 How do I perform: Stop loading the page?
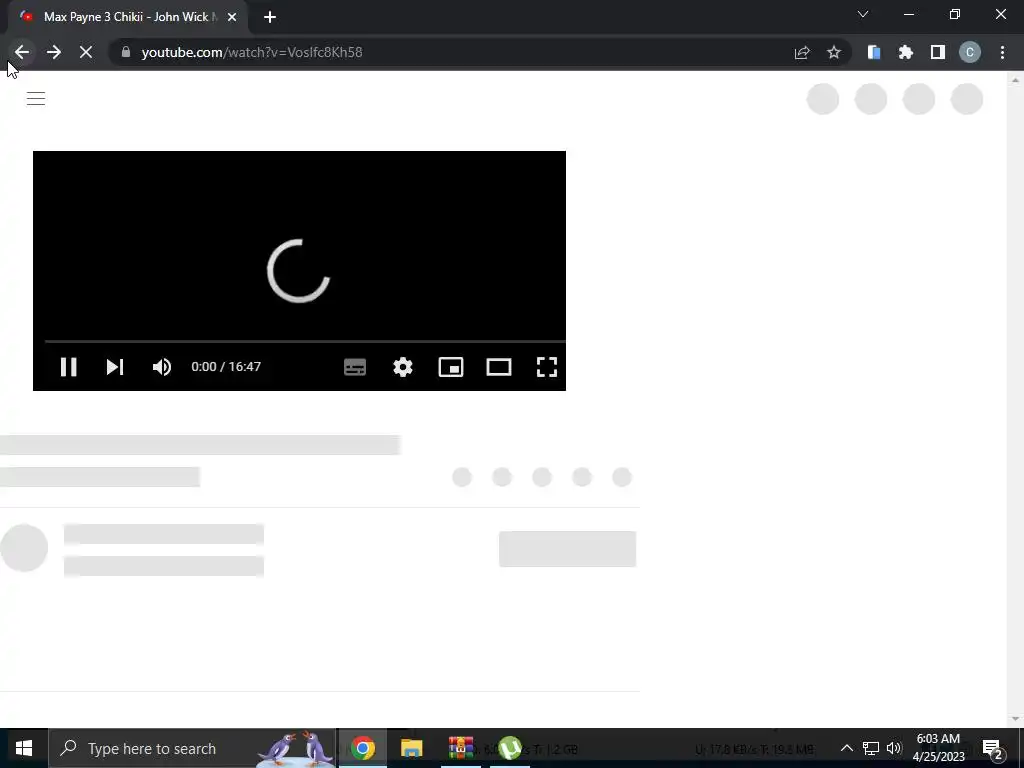86,52
